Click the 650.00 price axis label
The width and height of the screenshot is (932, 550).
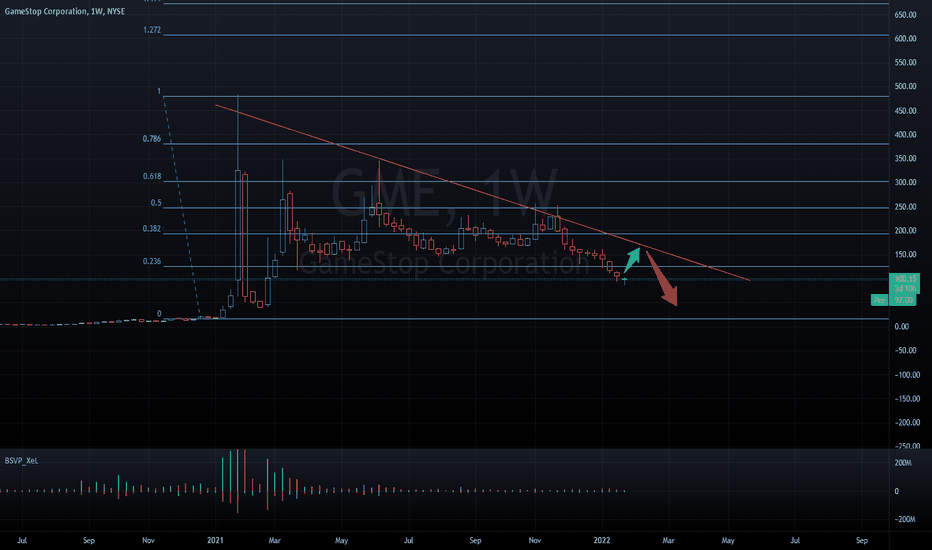905,15
